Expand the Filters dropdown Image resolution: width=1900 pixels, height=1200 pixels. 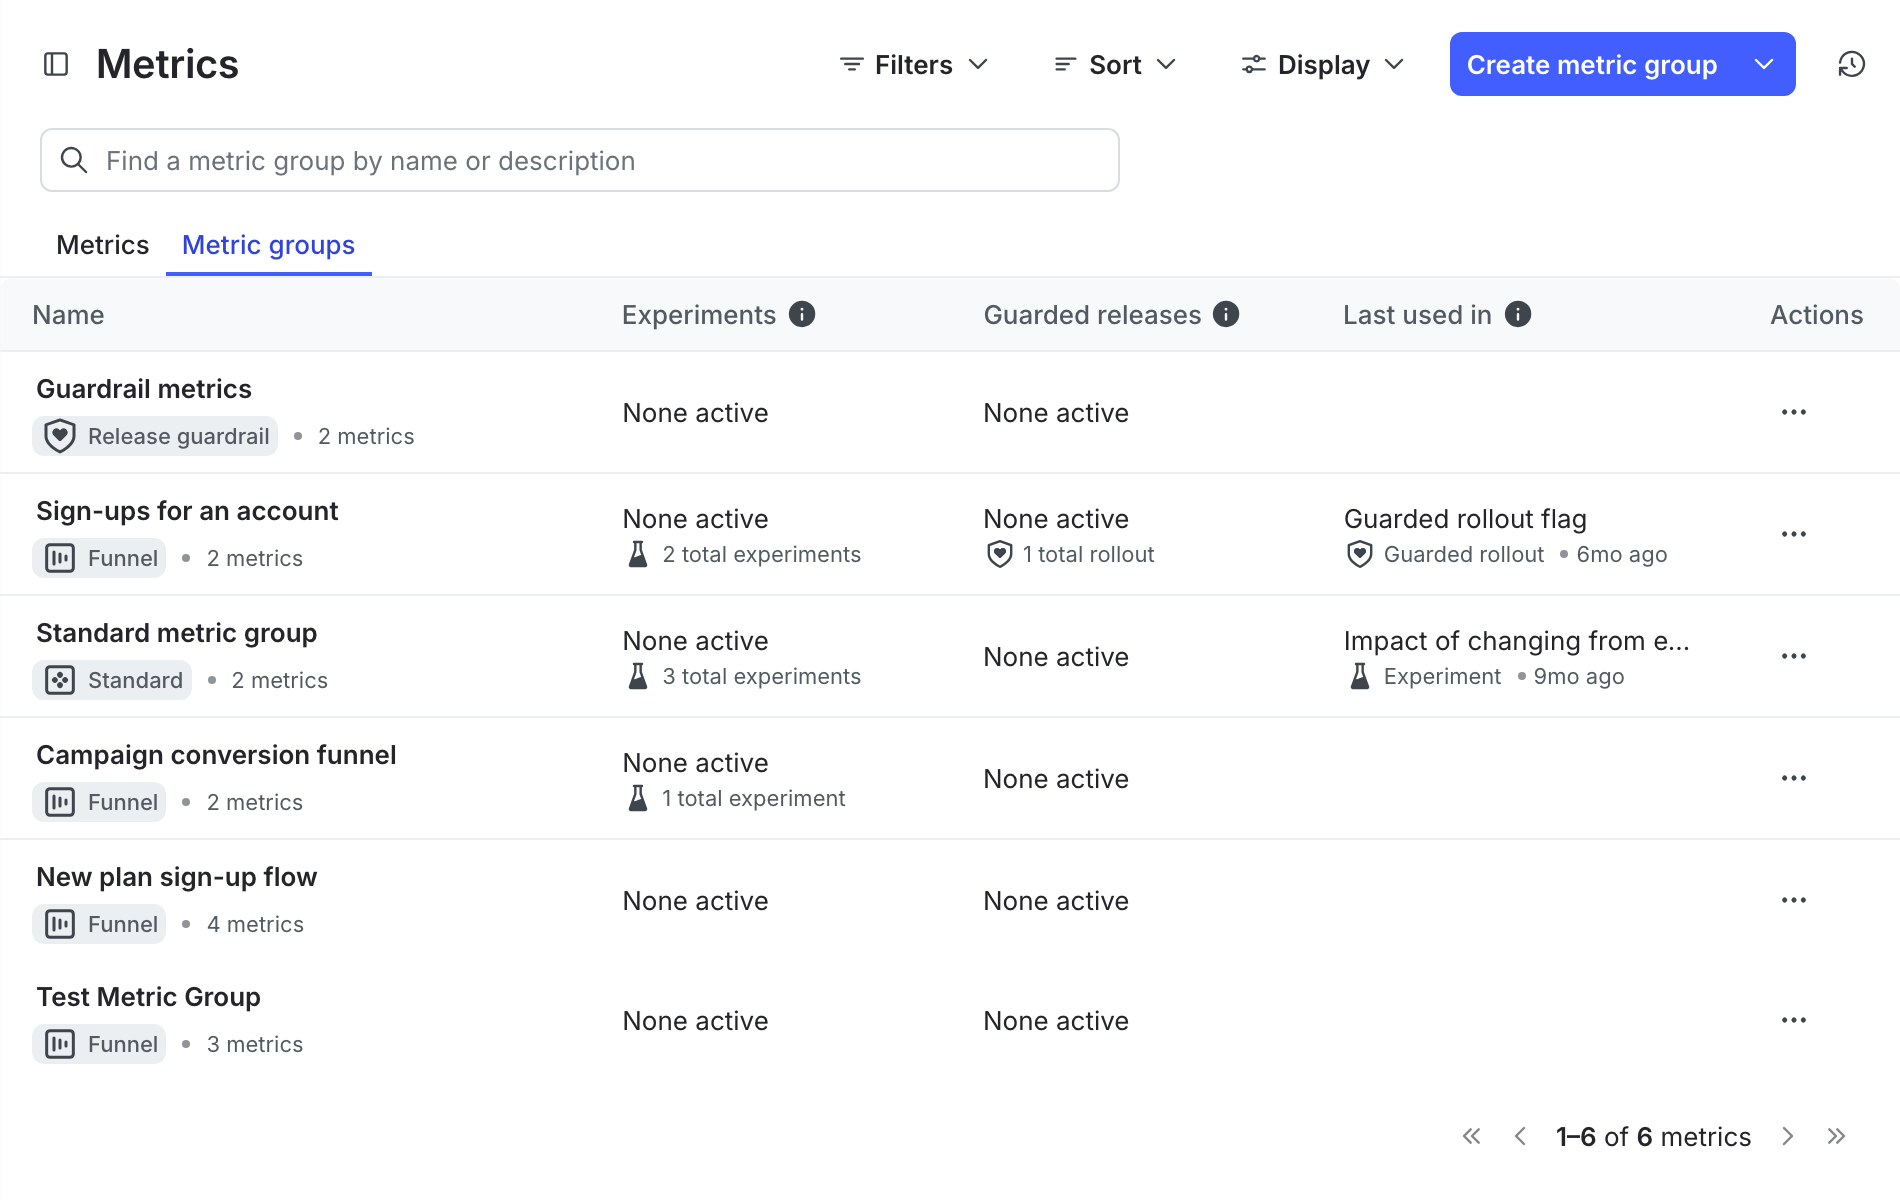pos(913,65)
